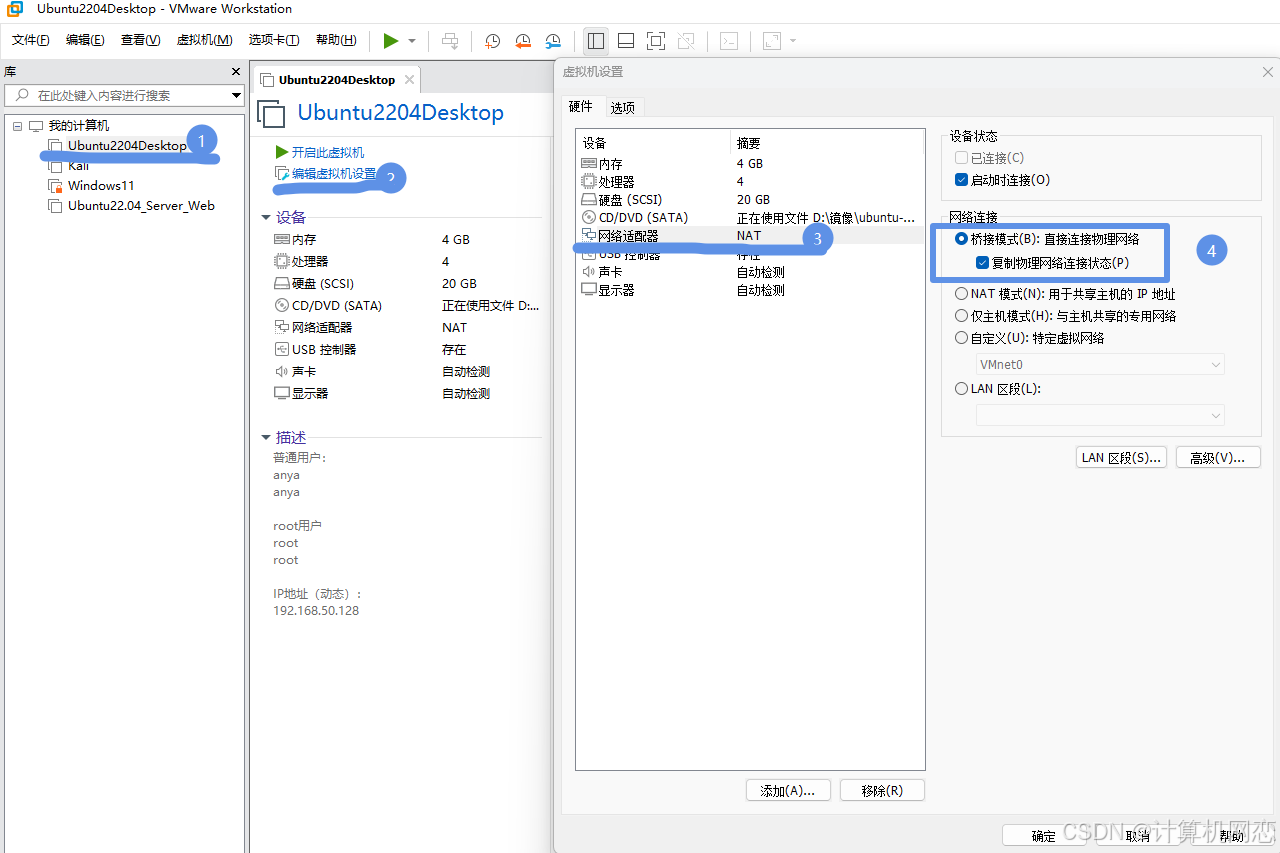Viewport: 1280px width, 853px height.
Task: Close the 库 library panel
Action: click(x=236, y=72)
